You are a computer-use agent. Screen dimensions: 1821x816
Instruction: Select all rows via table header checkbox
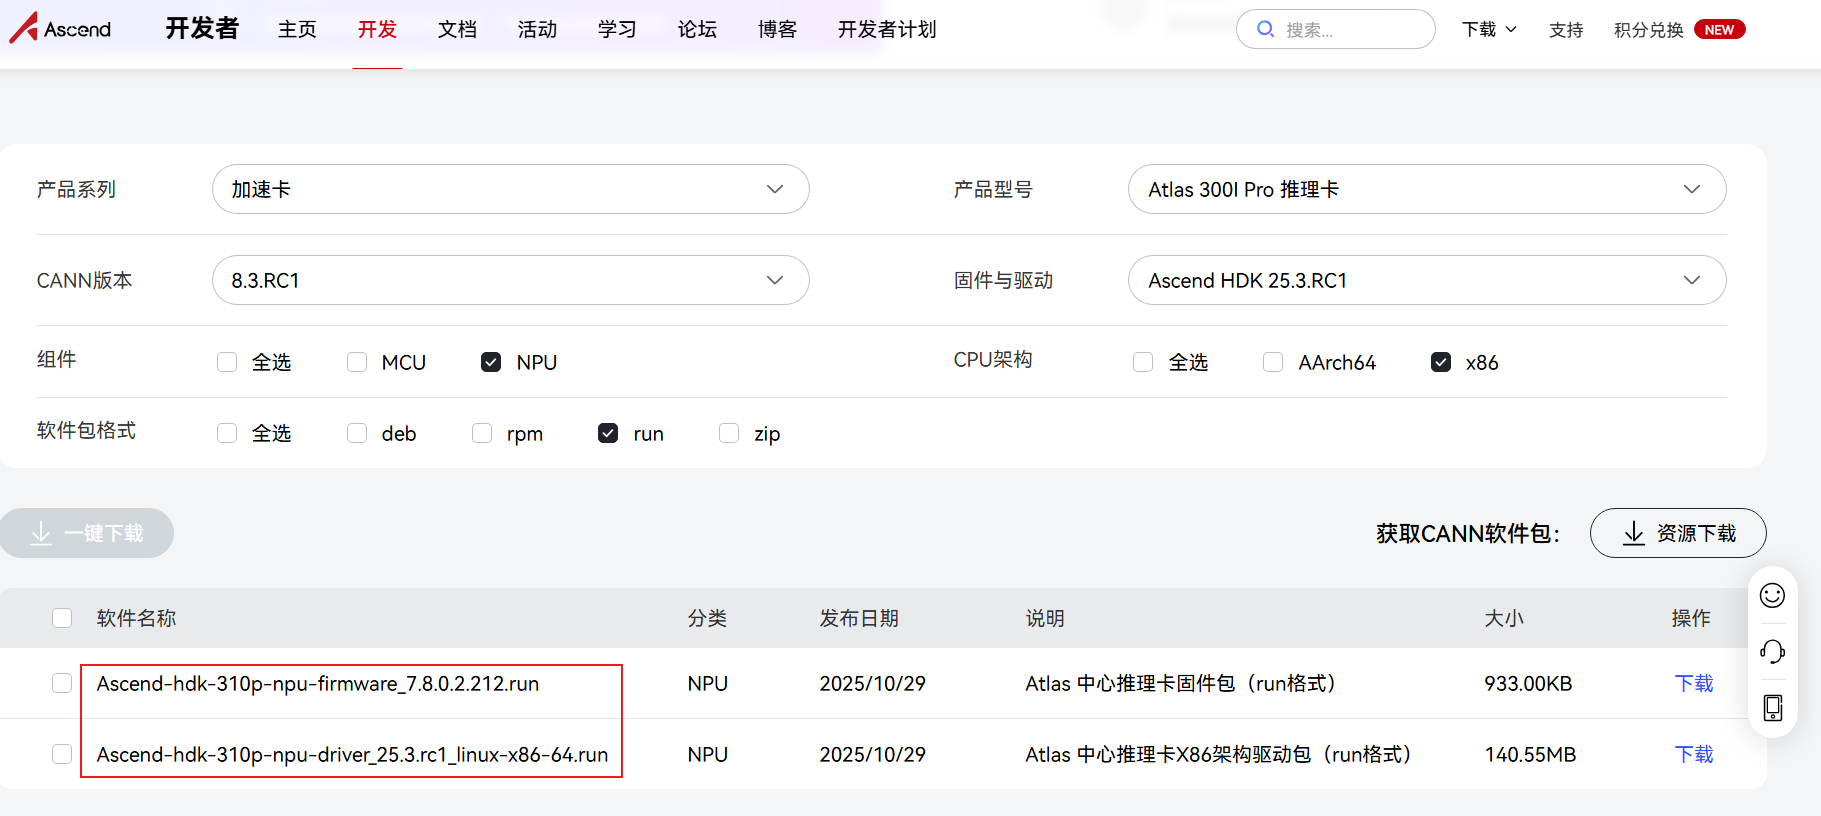(62, 618)
